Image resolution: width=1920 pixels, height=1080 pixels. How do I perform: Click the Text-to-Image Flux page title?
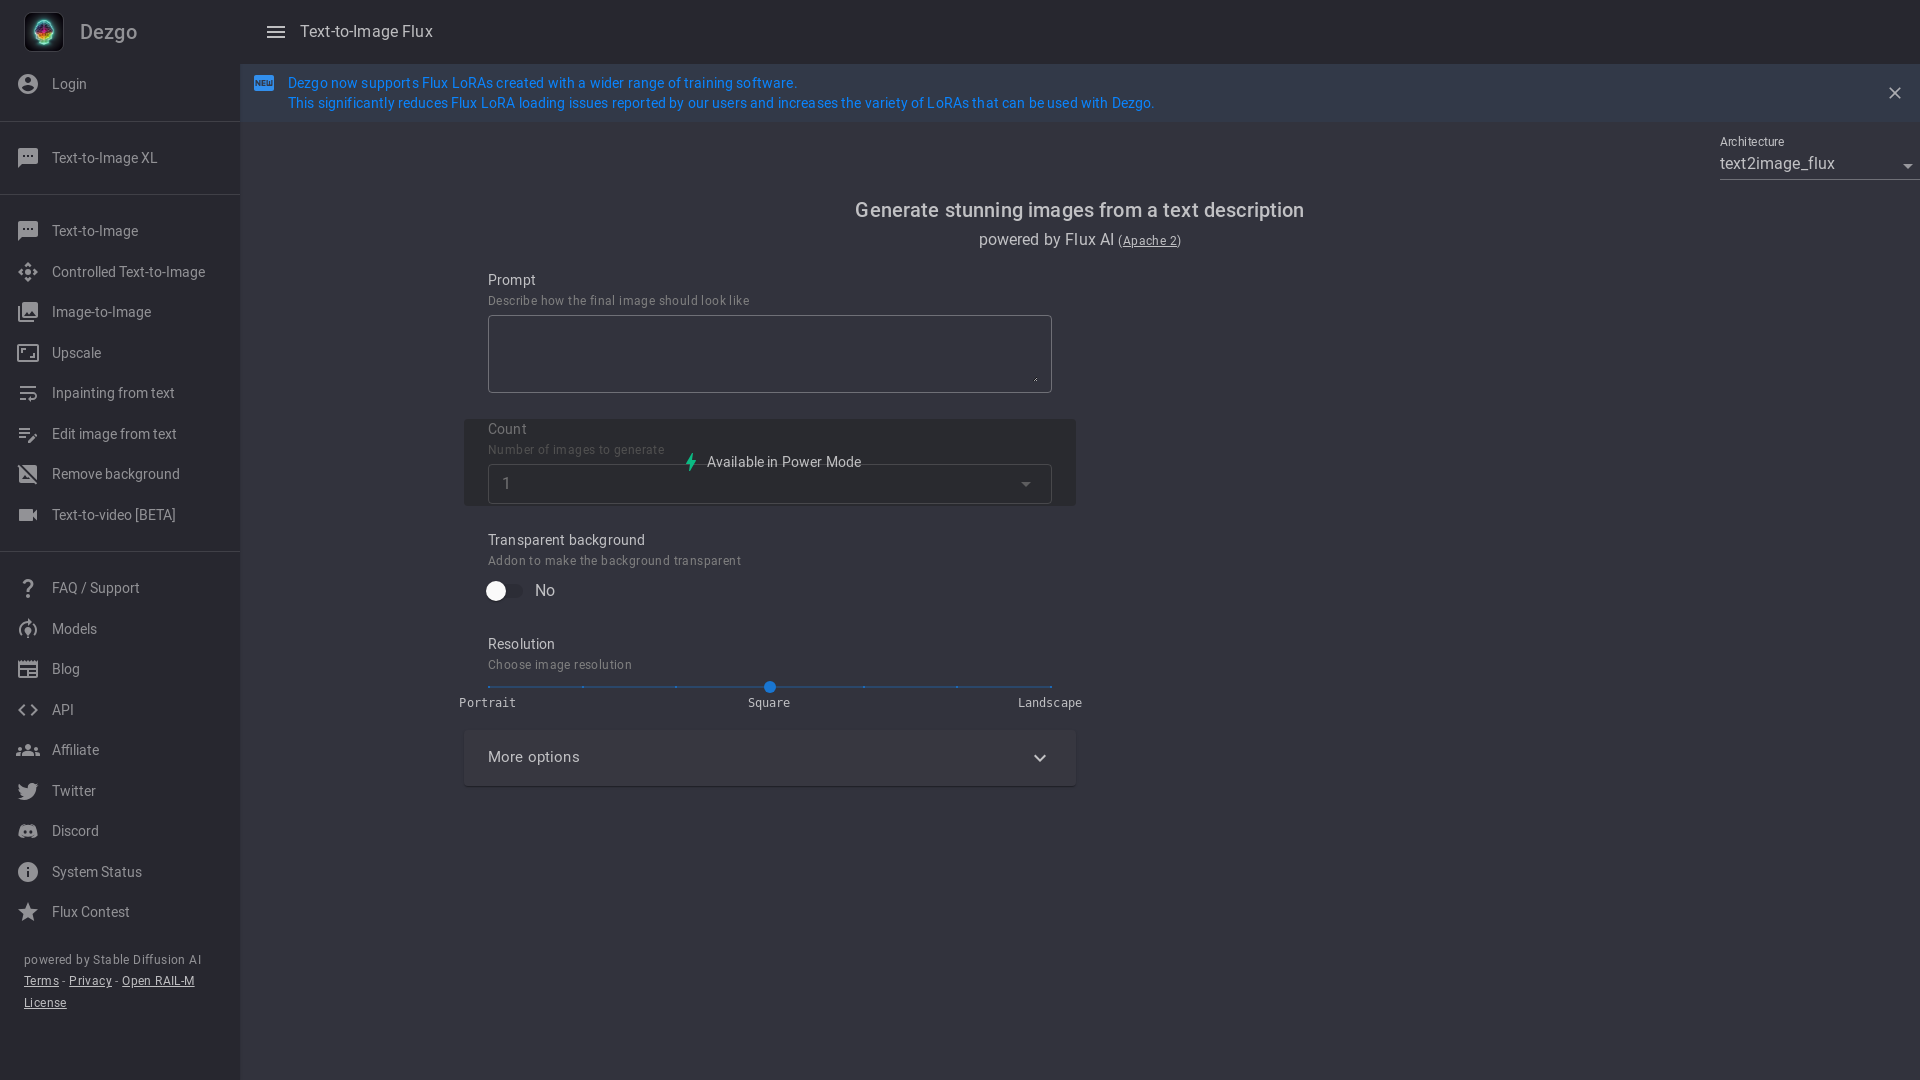(366, 32)
